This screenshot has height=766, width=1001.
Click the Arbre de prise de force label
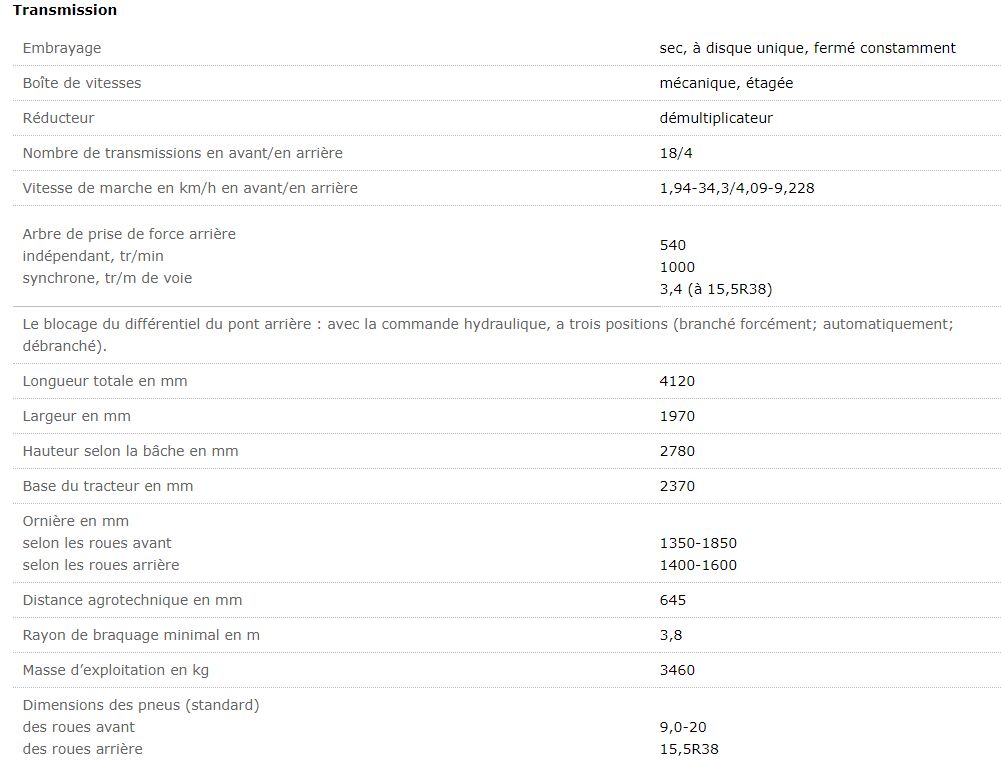[129, 234]
